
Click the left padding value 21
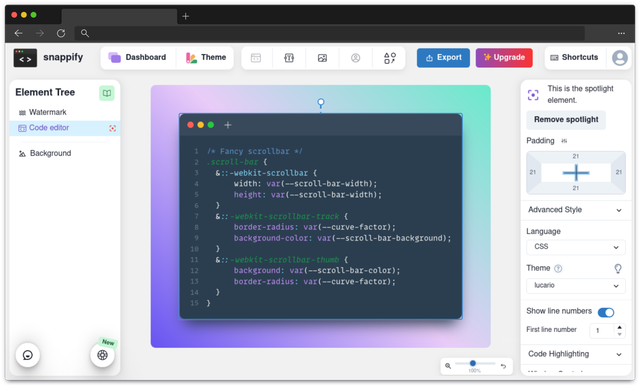click(533, 172)
